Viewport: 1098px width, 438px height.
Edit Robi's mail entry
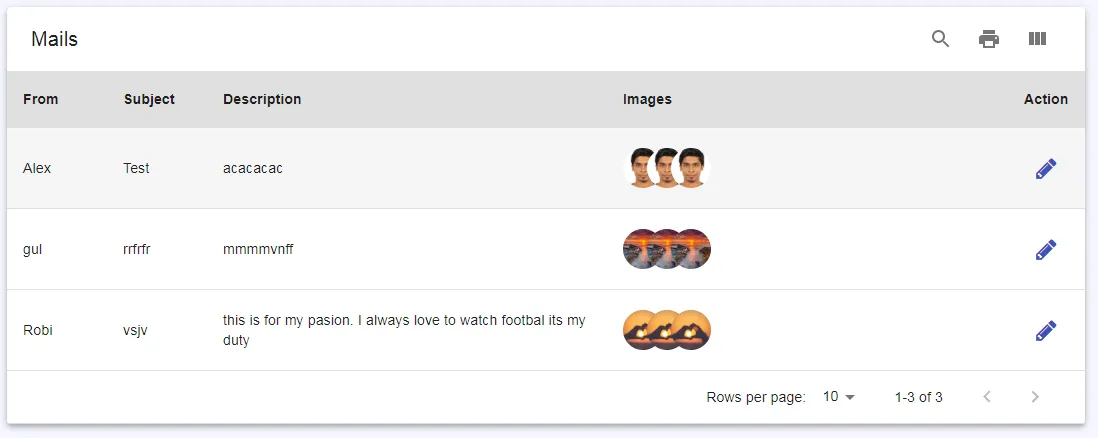coord(1045,330)
